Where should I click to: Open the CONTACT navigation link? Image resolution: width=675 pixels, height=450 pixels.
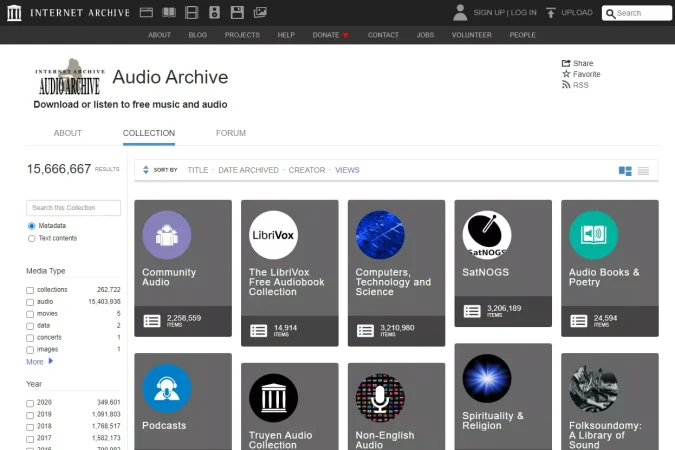click(383, 35)
